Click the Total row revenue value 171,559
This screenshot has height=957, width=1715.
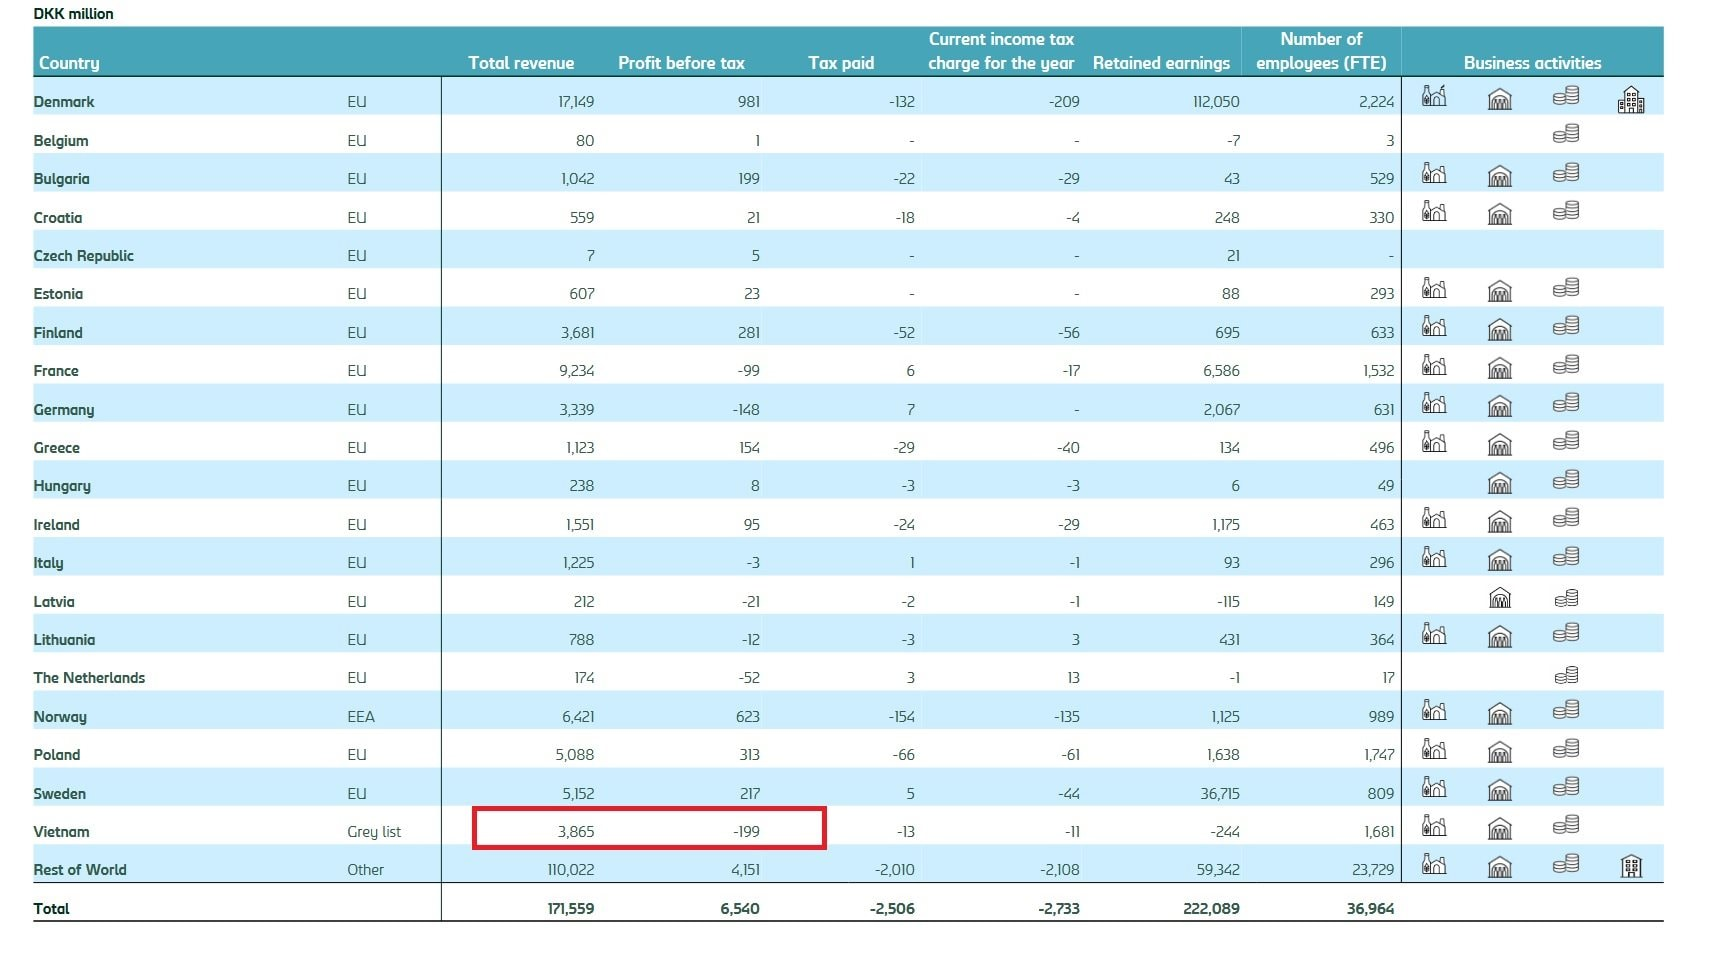point(570,909)
